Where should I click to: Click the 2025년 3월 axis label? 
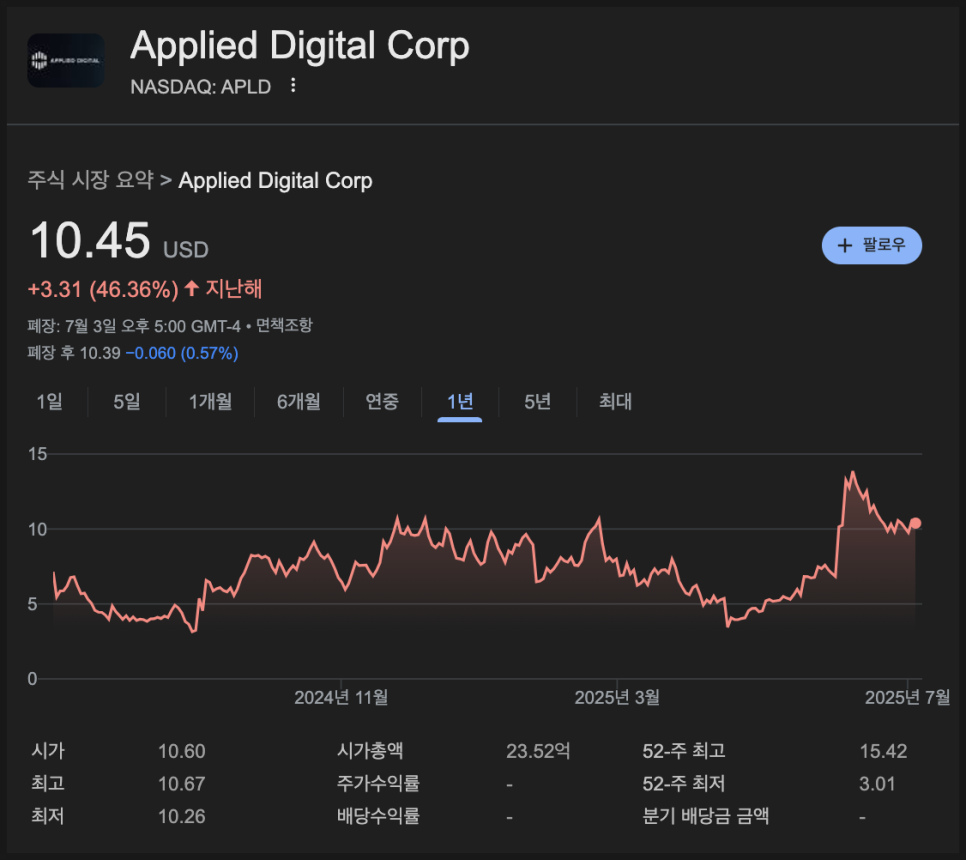pyautogui.click(x=617, y=697)
